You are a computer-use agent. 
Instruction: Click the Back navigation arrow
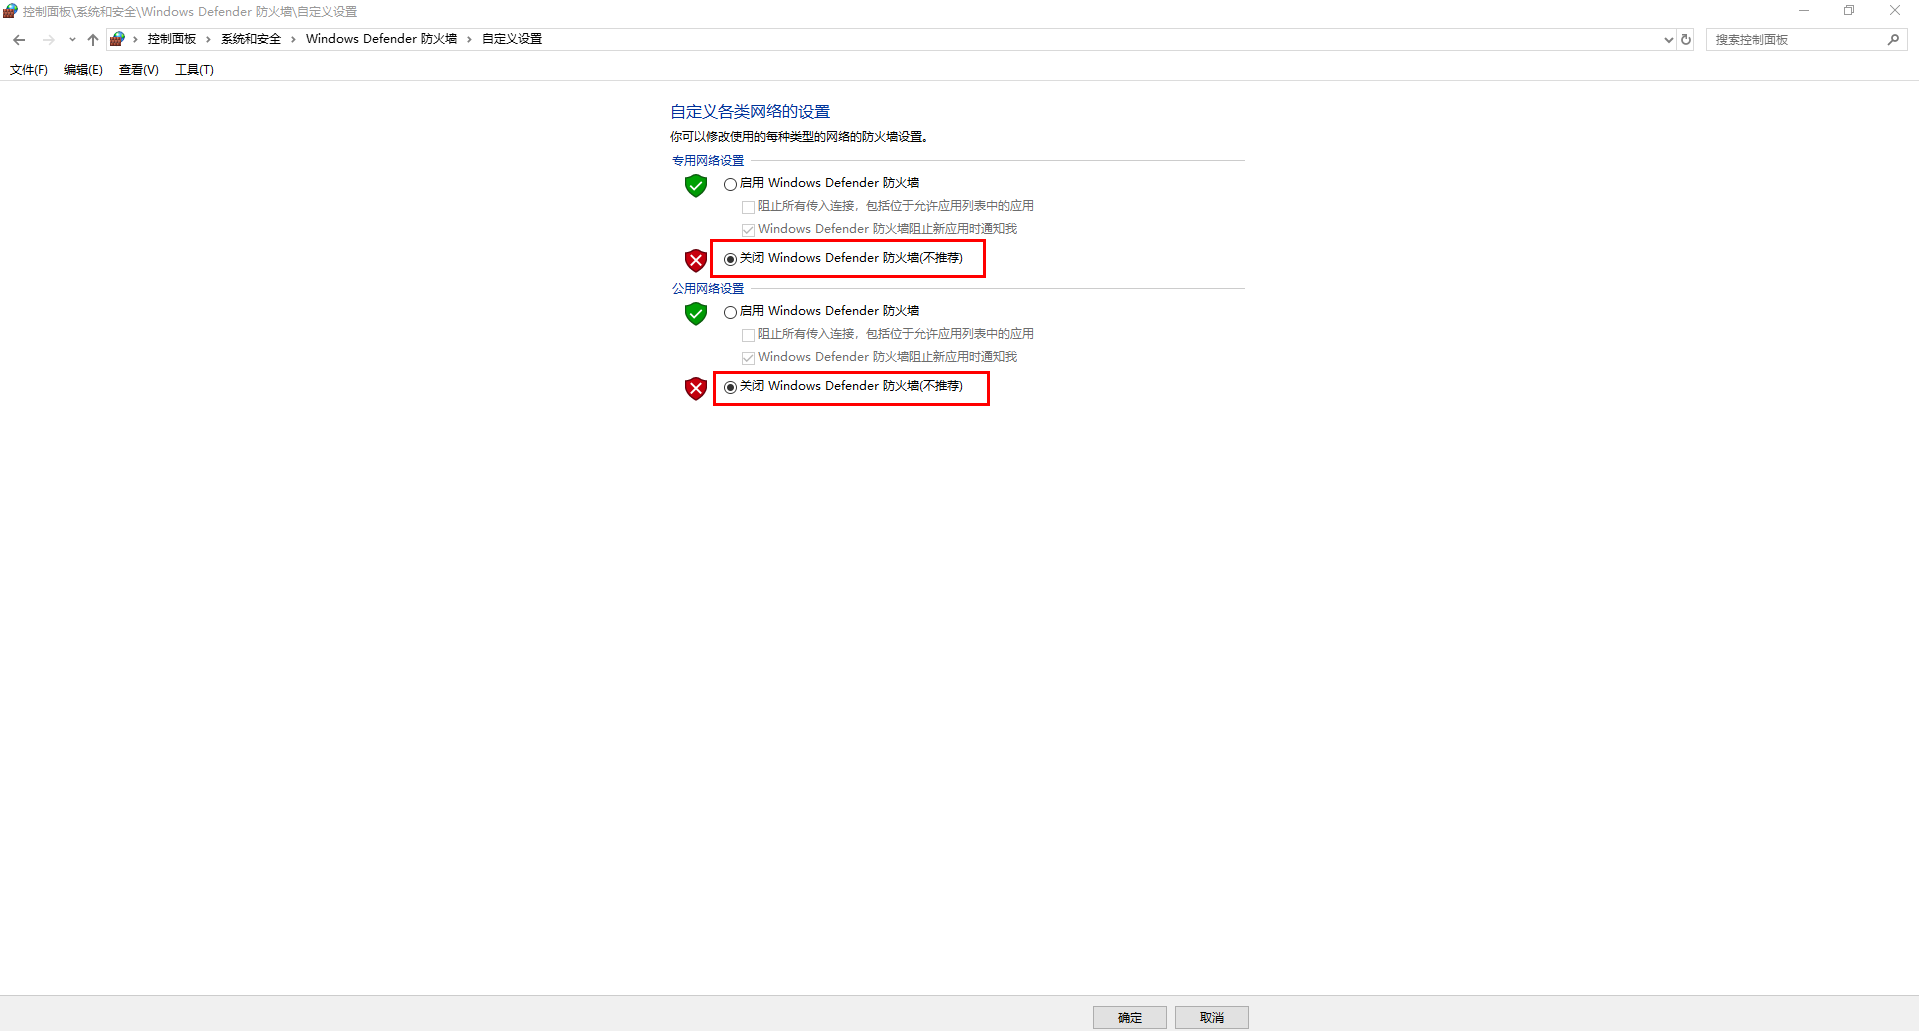(19, 40)
